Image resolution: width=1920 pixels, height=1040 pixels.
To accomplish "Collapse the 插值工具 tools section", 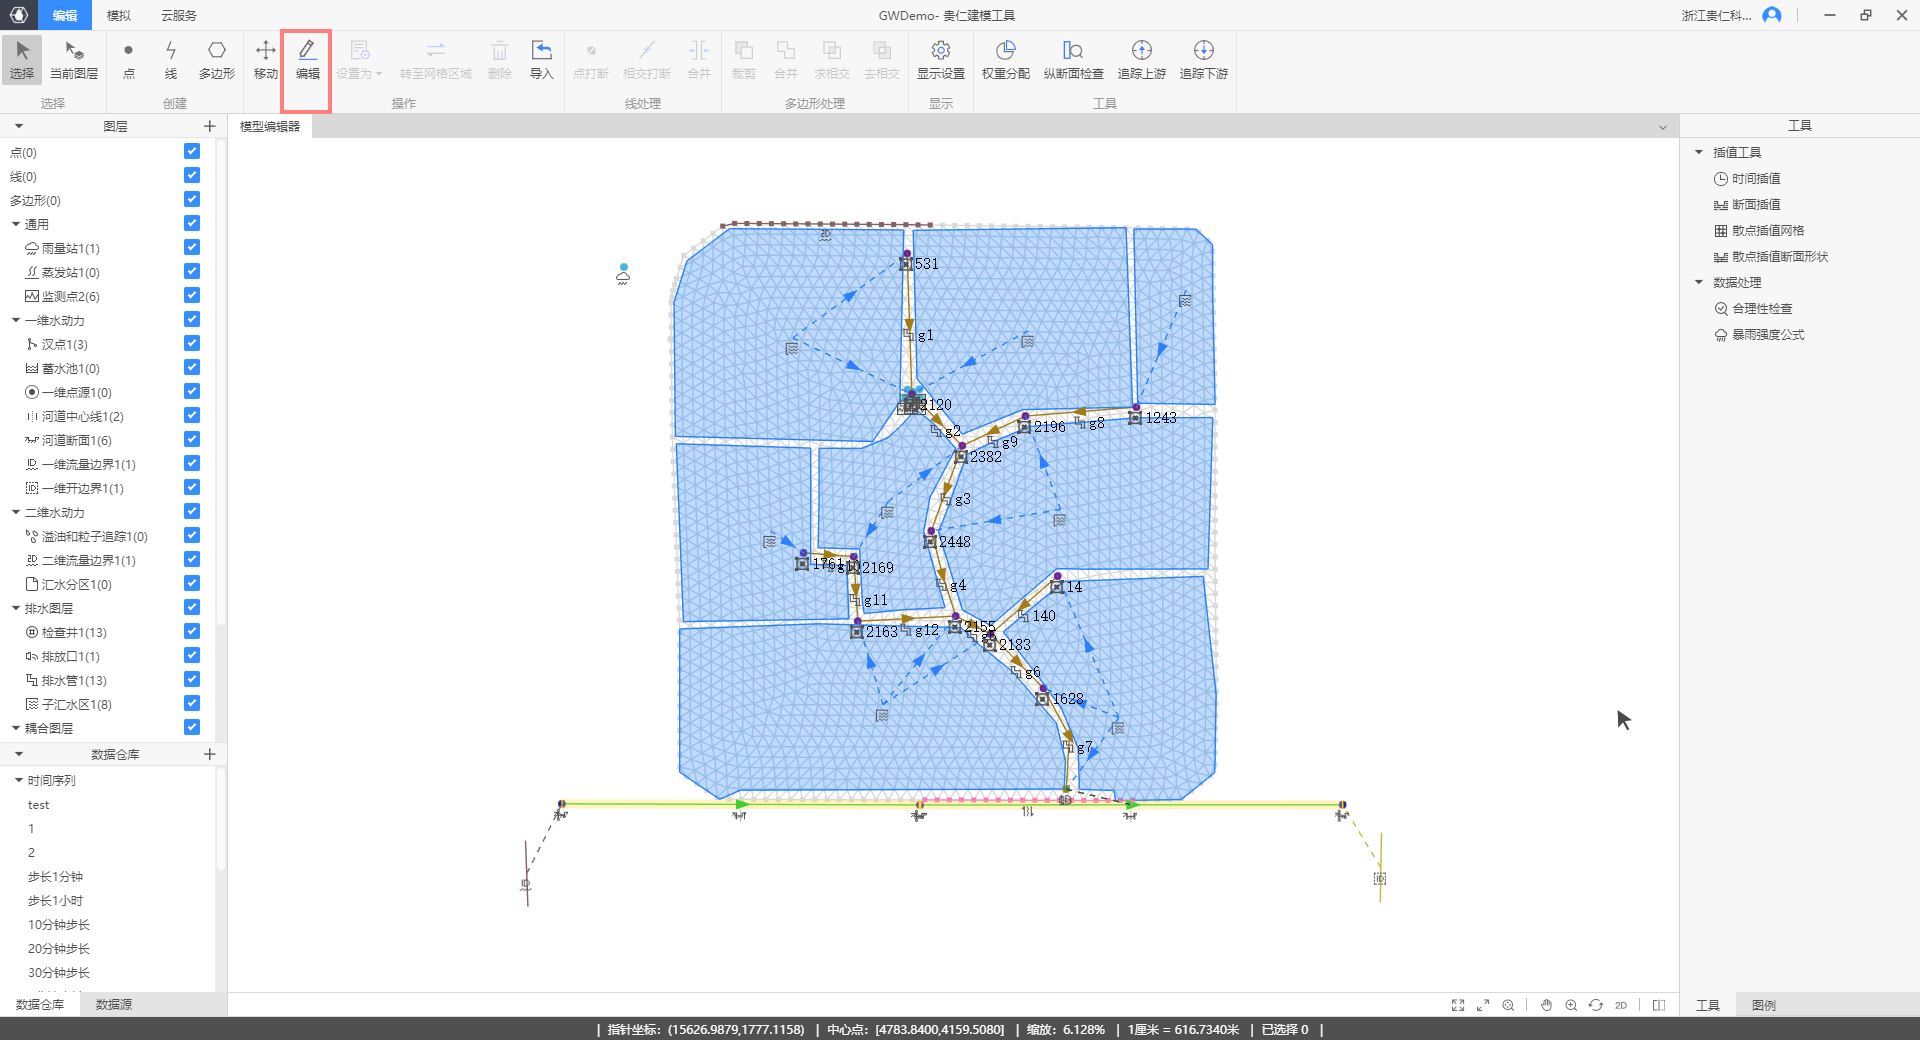I will pyautogui.click(x=1698, y=153).
